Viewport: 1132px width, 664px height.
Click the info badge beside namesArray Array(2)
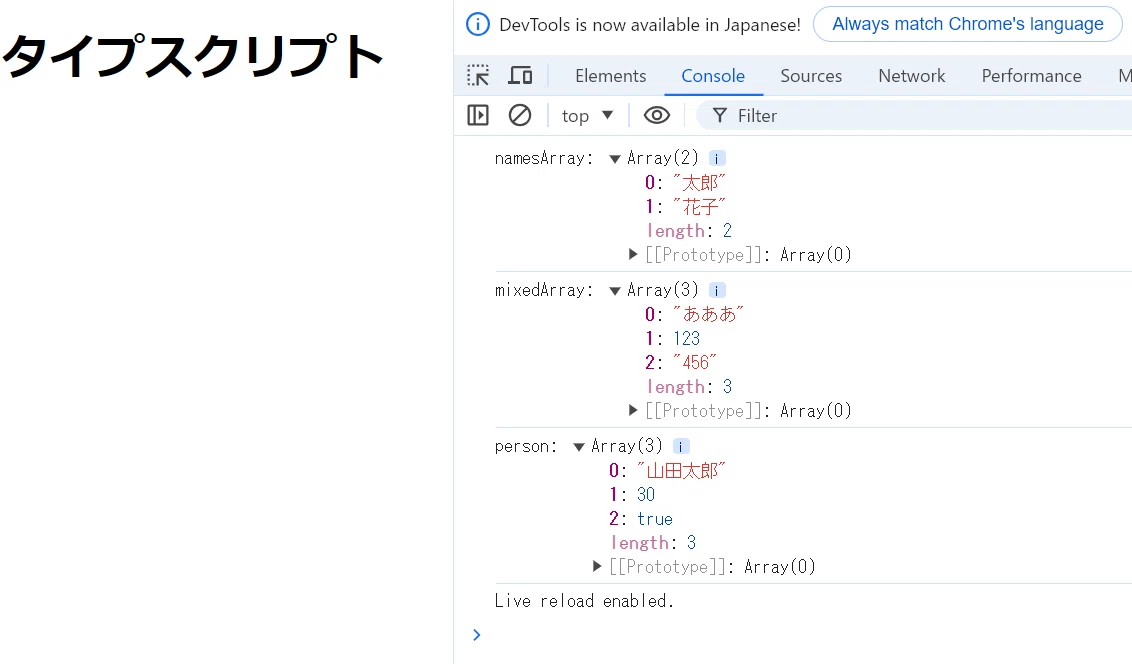click(x=717, y=158)
